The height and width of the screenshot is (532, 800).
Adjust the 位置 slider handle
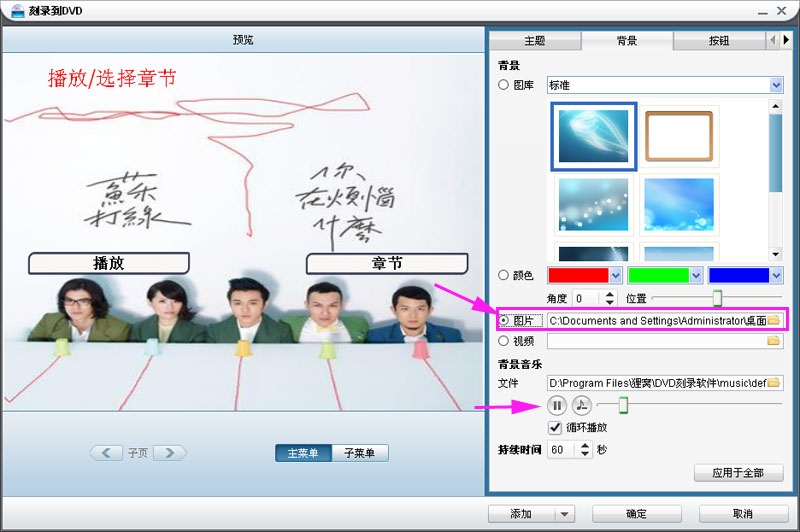pos(717,298)
